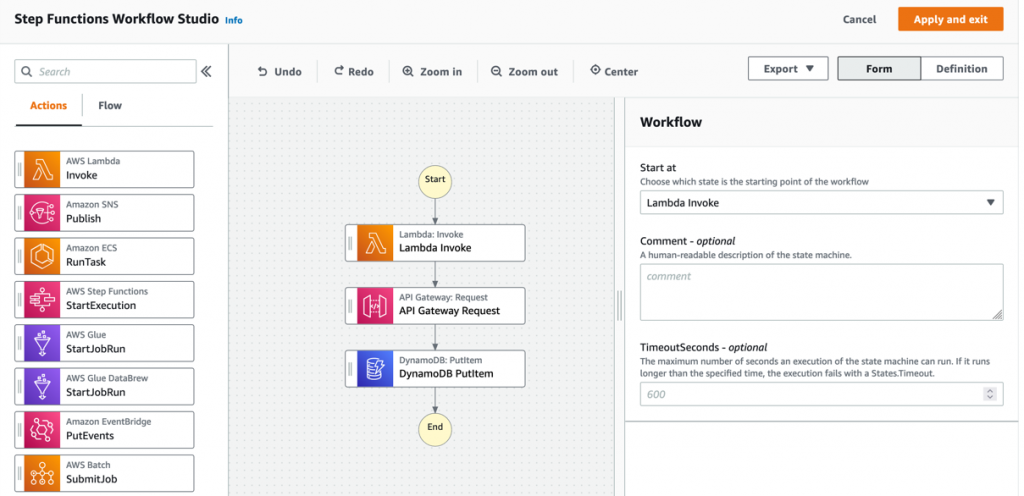Click the RunTask action label
Image resolution: width=1024 pixels, height=496 pixels.
pos(86,262)
